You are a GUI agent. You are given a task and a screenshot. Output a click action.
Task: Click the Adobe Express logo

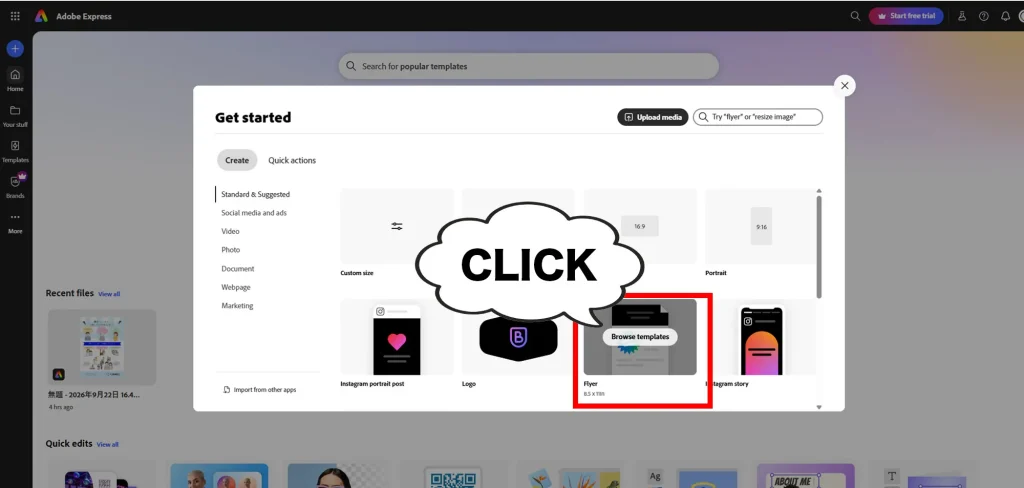point(41,16)
